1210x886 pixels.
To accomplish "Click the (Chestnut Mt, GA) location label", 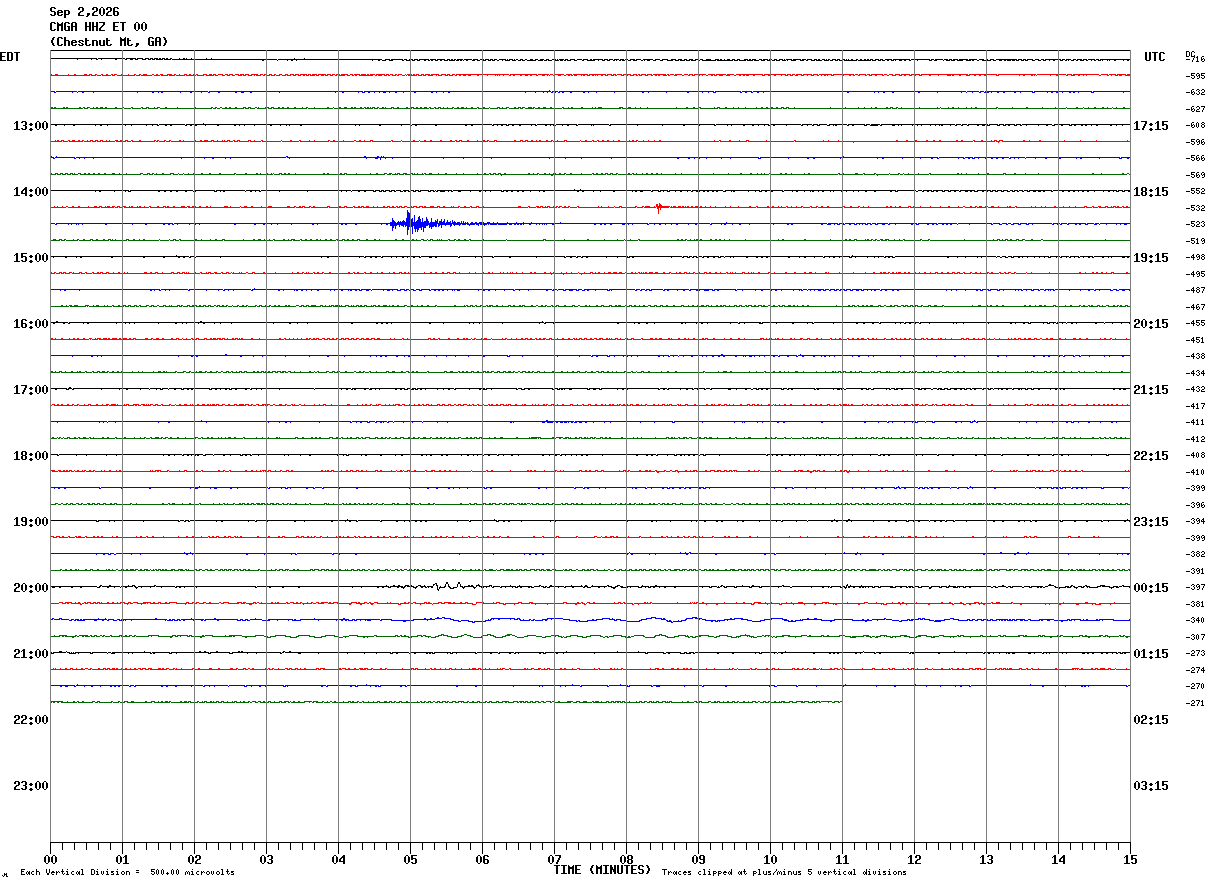I will pyautogui.click(x=109, y=42).
